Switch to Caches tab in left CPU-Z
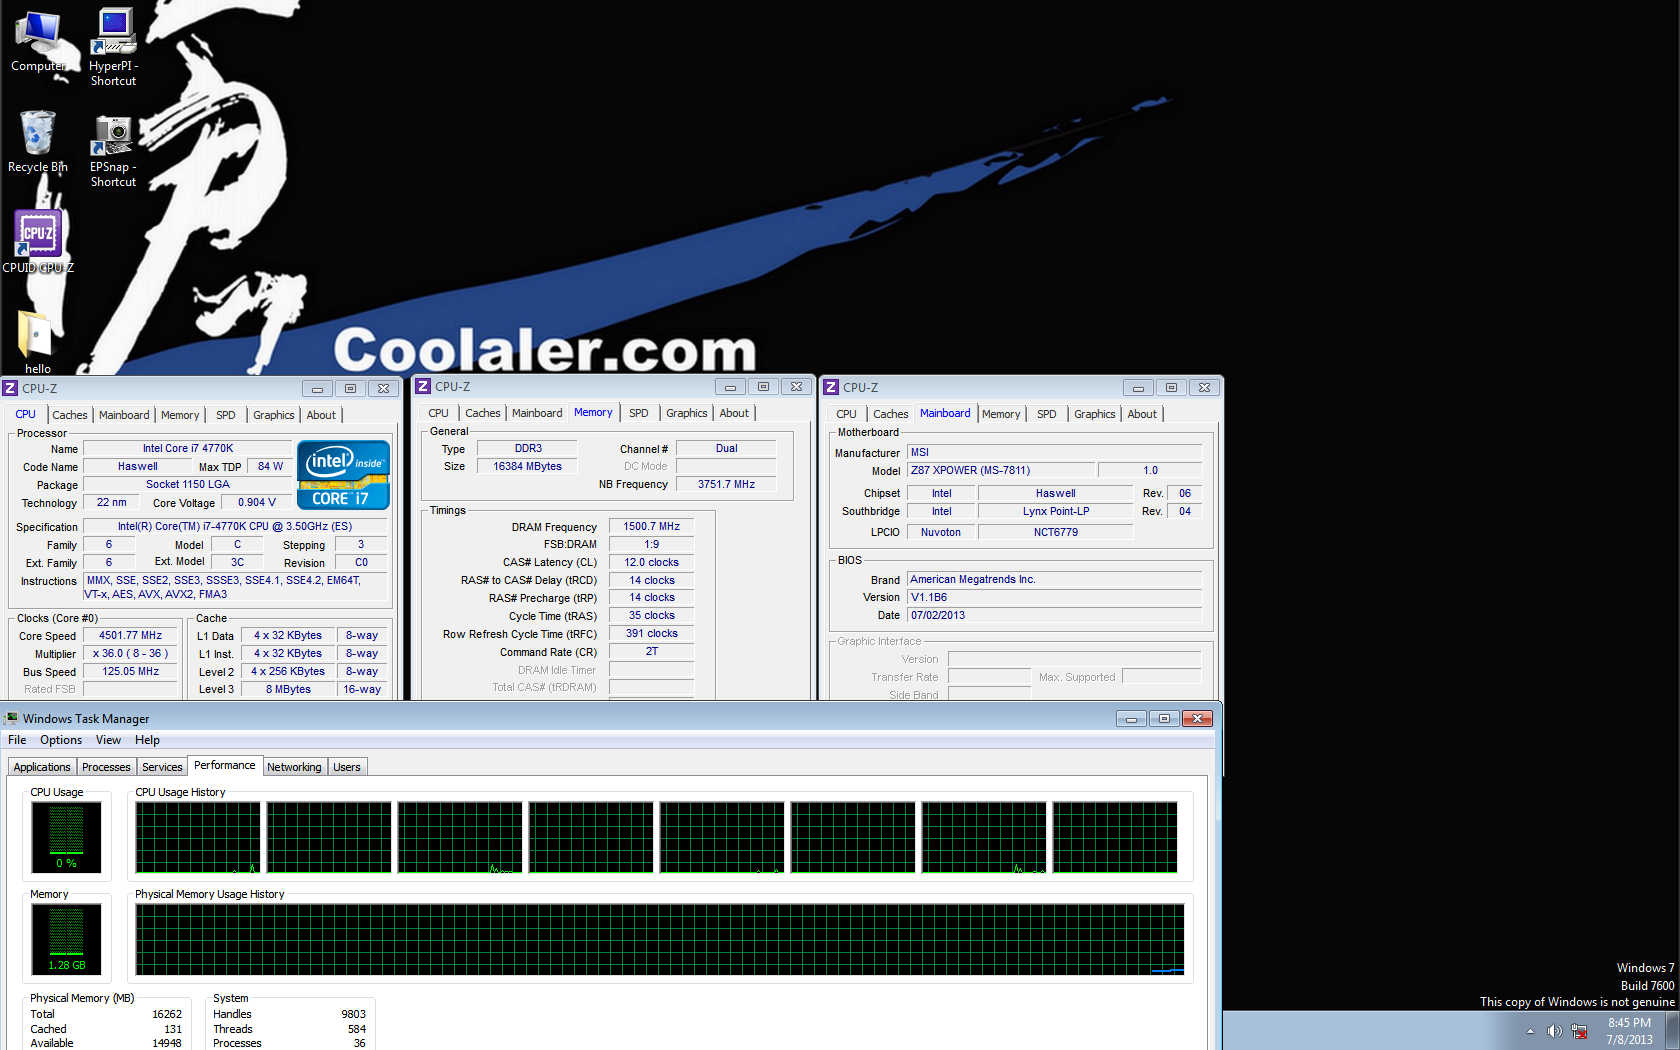 (x=70, y=415)
